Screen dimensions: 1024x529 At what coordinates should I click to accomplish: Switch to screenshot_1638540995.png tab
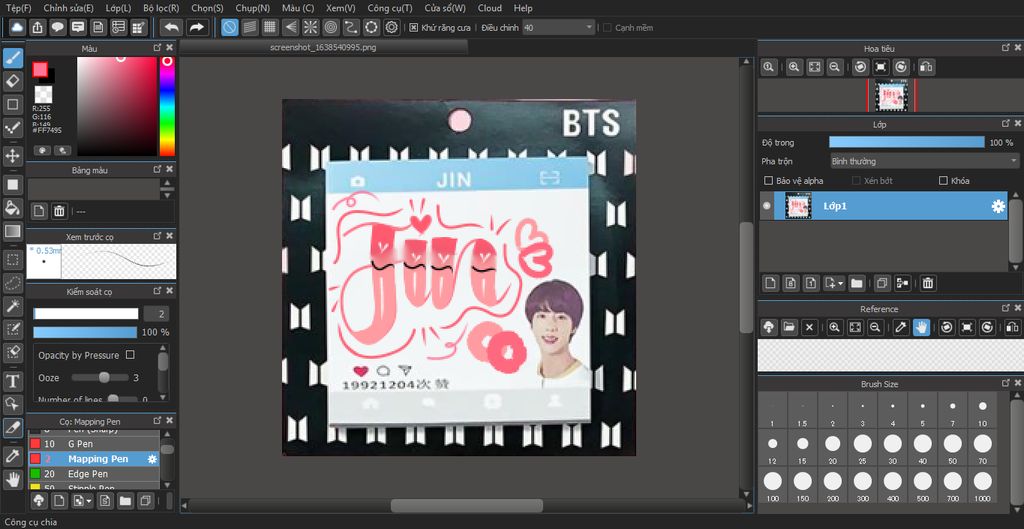click(x=323, y=47)
